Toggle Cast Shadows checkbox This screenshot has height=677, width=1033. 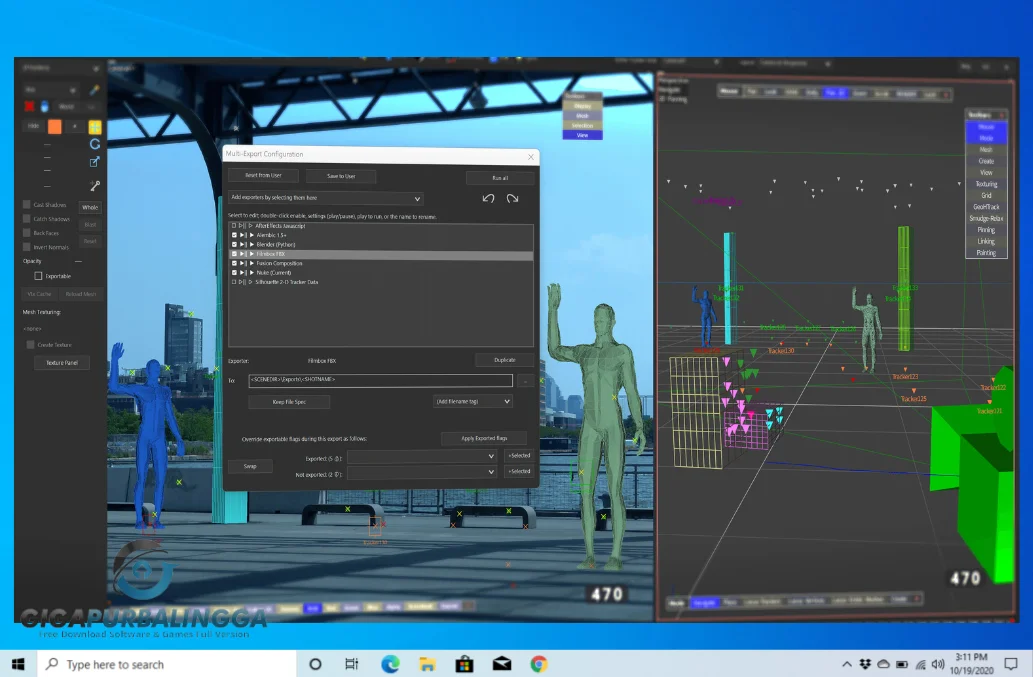[27, 205]
